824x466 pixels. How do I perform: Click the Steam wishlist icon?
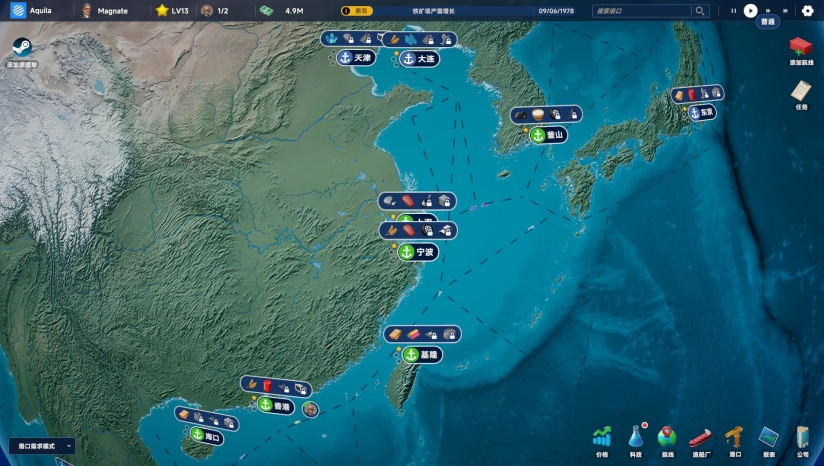[22, 49]
